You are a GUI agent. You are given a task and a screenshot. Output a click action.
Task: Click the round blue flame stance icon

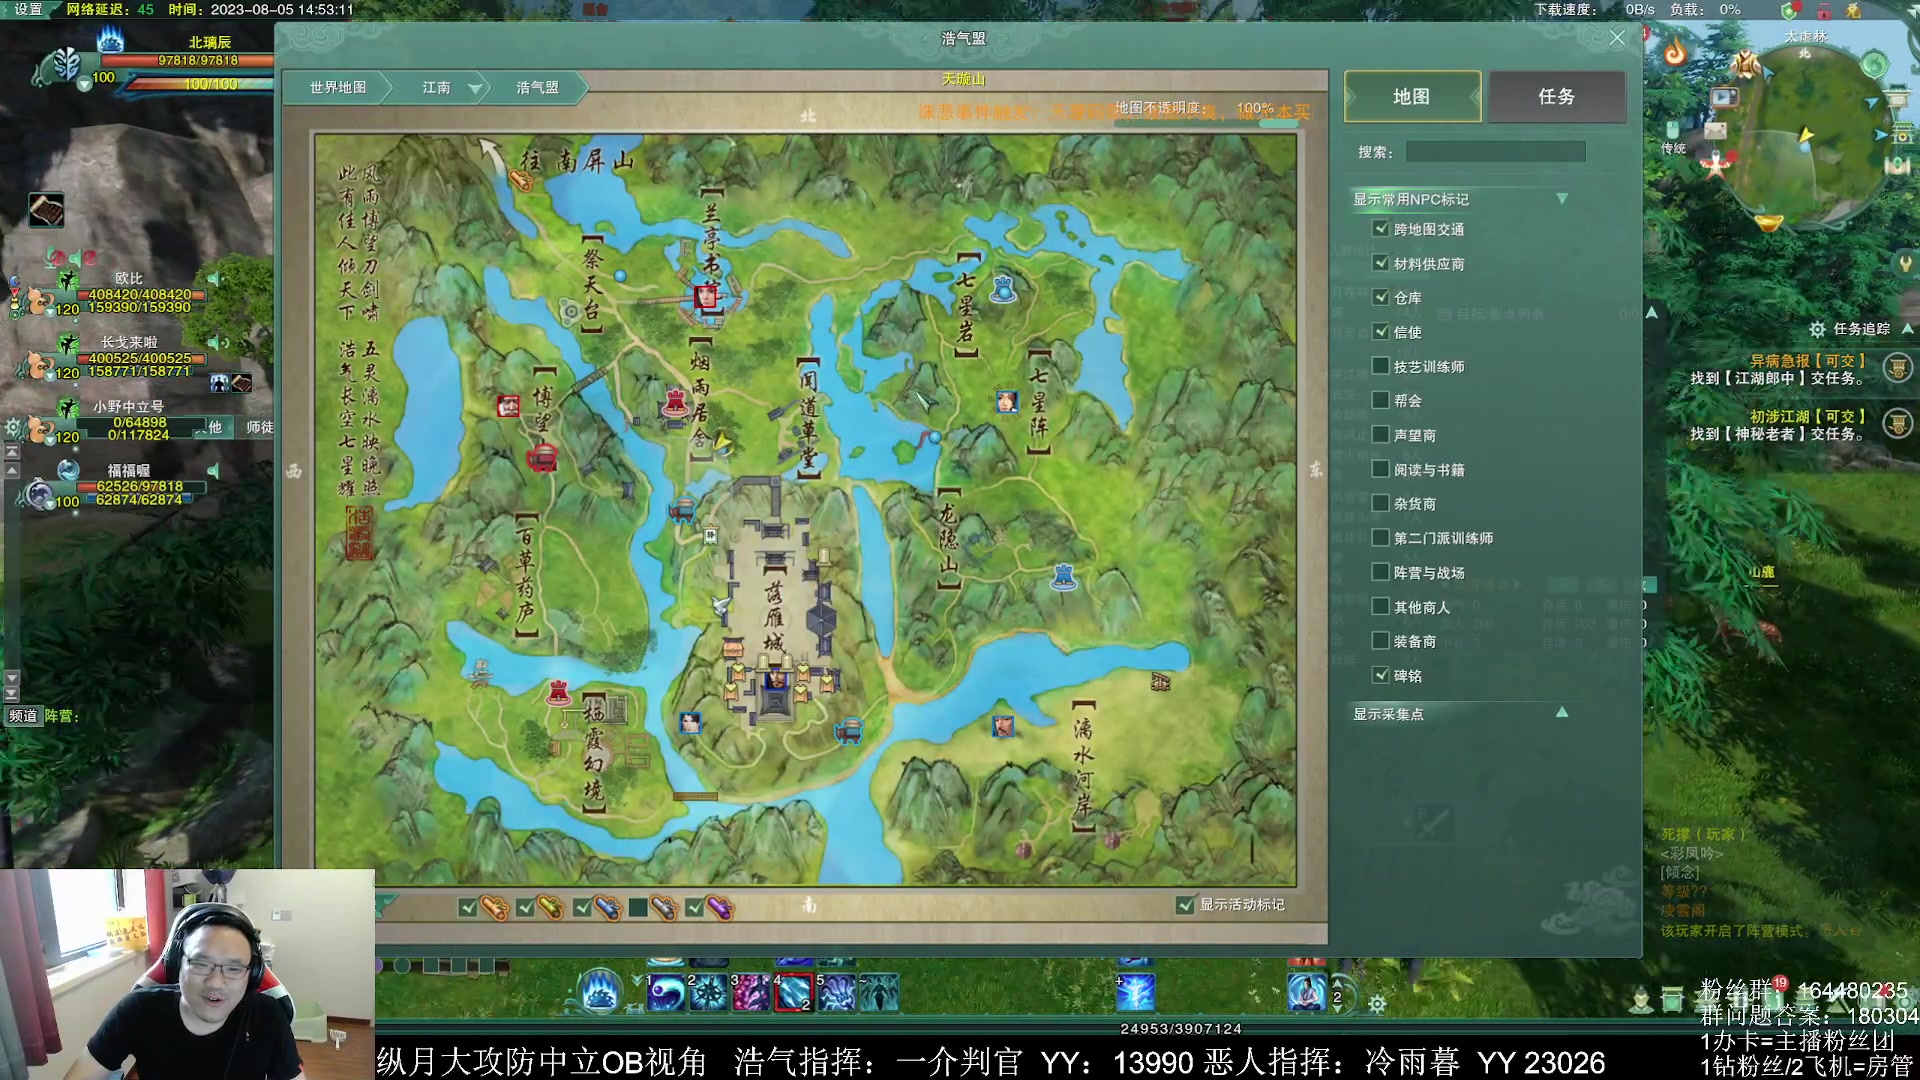(x=600, y=992)
